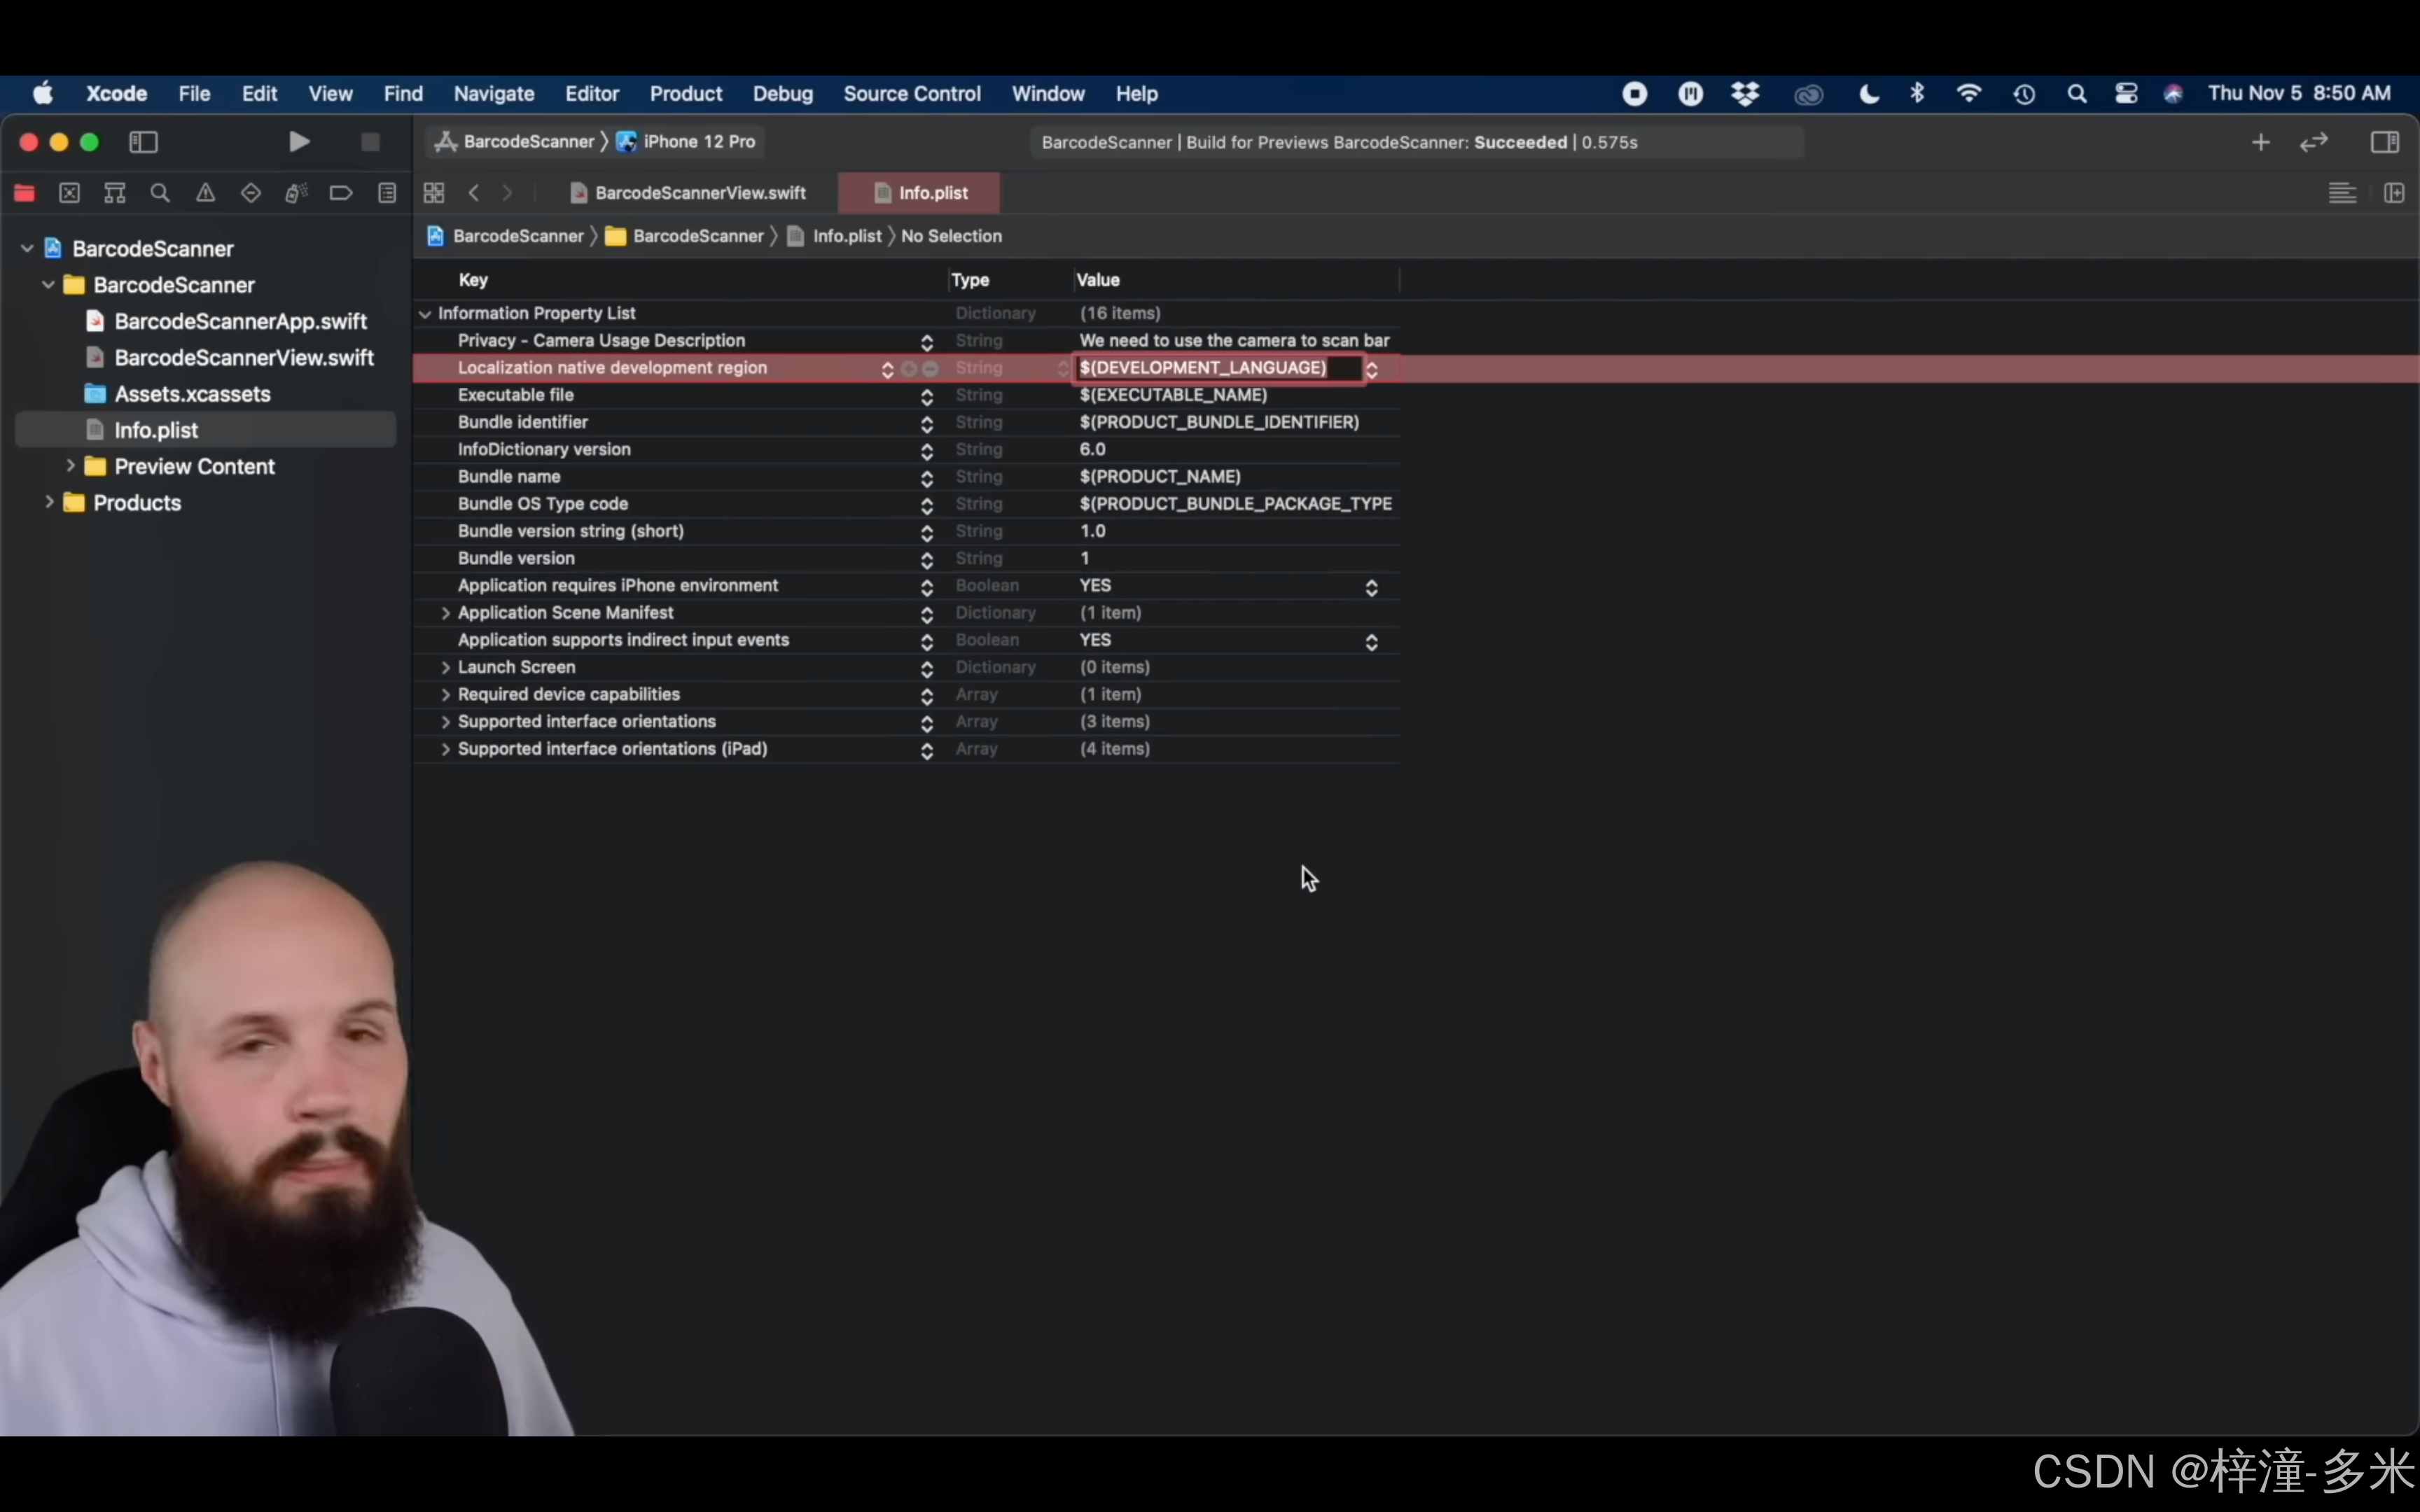Select the Info.plist editor tab

pyautogui.click(x=920, y=193)
